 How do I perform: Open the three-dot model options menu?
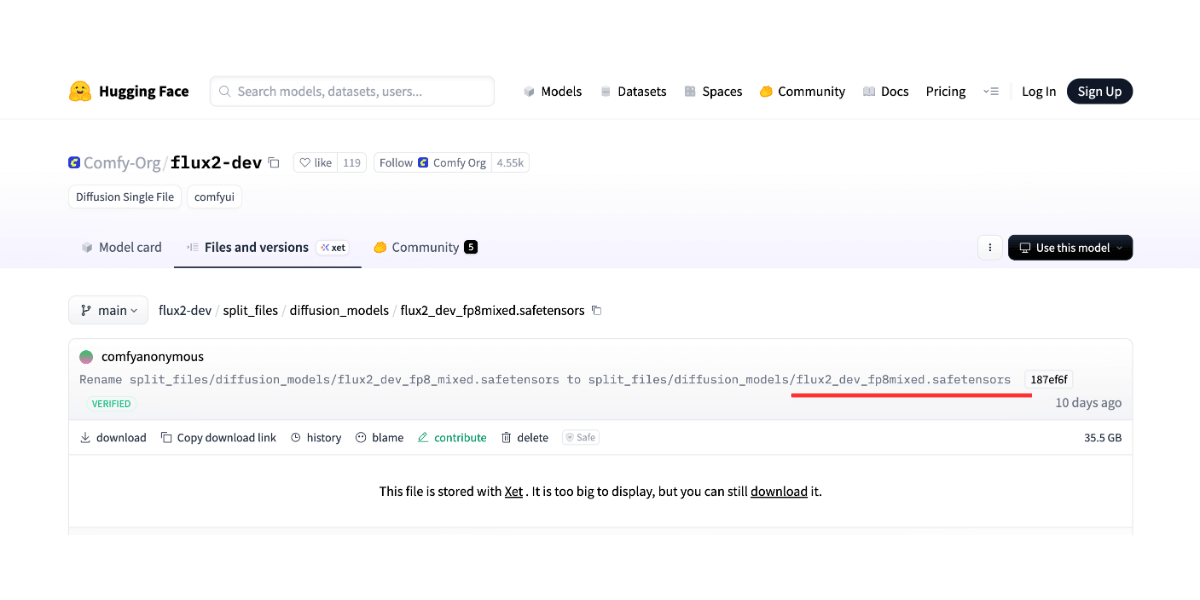pos(989,248)
